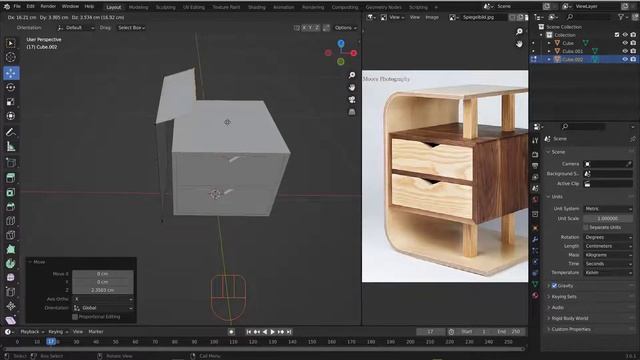Screen dimensions: 640x360
Task: Open the File menu
Action: [17, 7]
